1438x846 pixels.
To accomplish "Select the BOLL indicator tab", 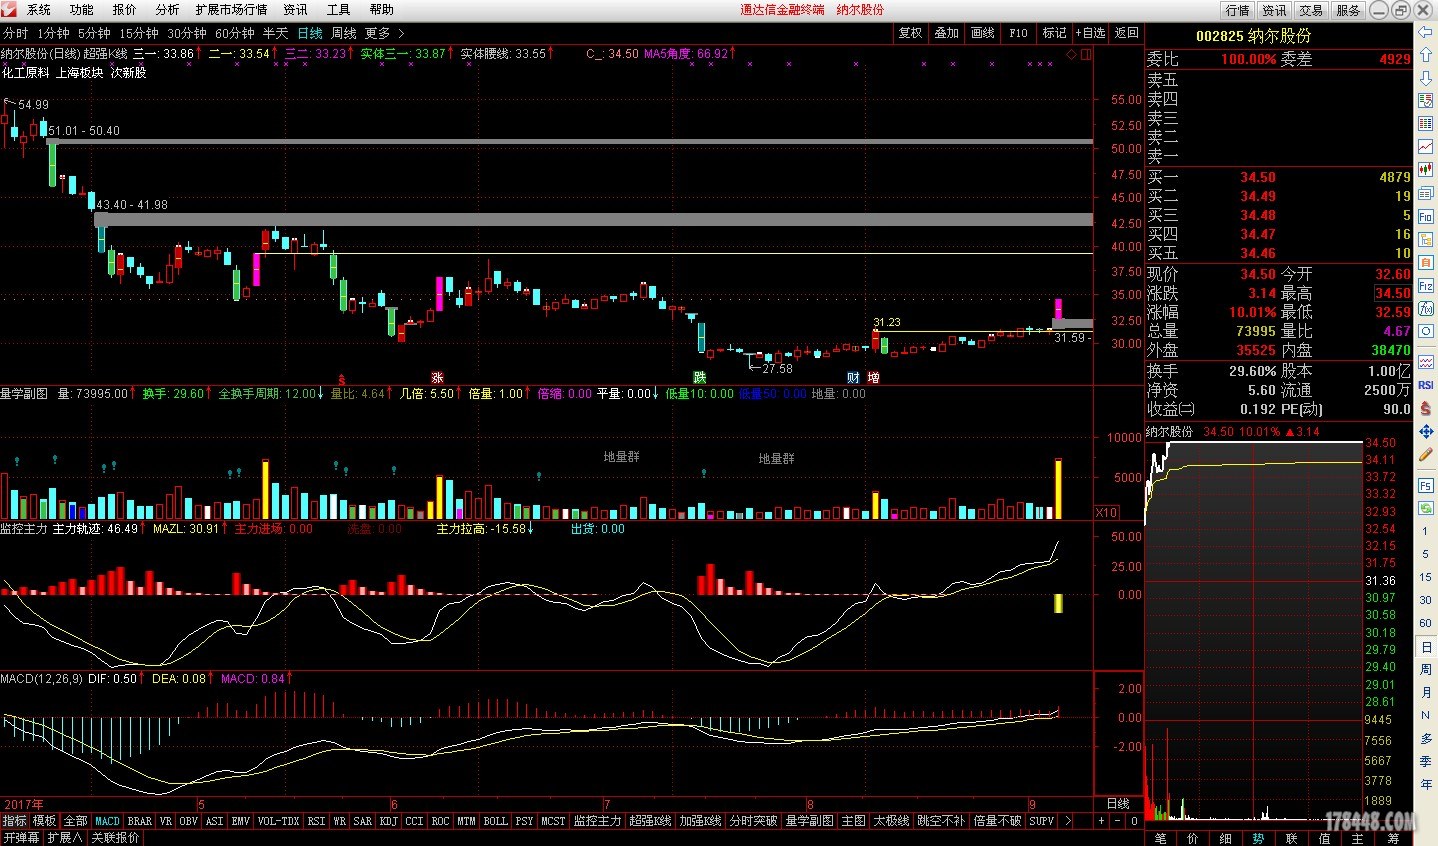I will pyautogui.click(x=496, y=821).
